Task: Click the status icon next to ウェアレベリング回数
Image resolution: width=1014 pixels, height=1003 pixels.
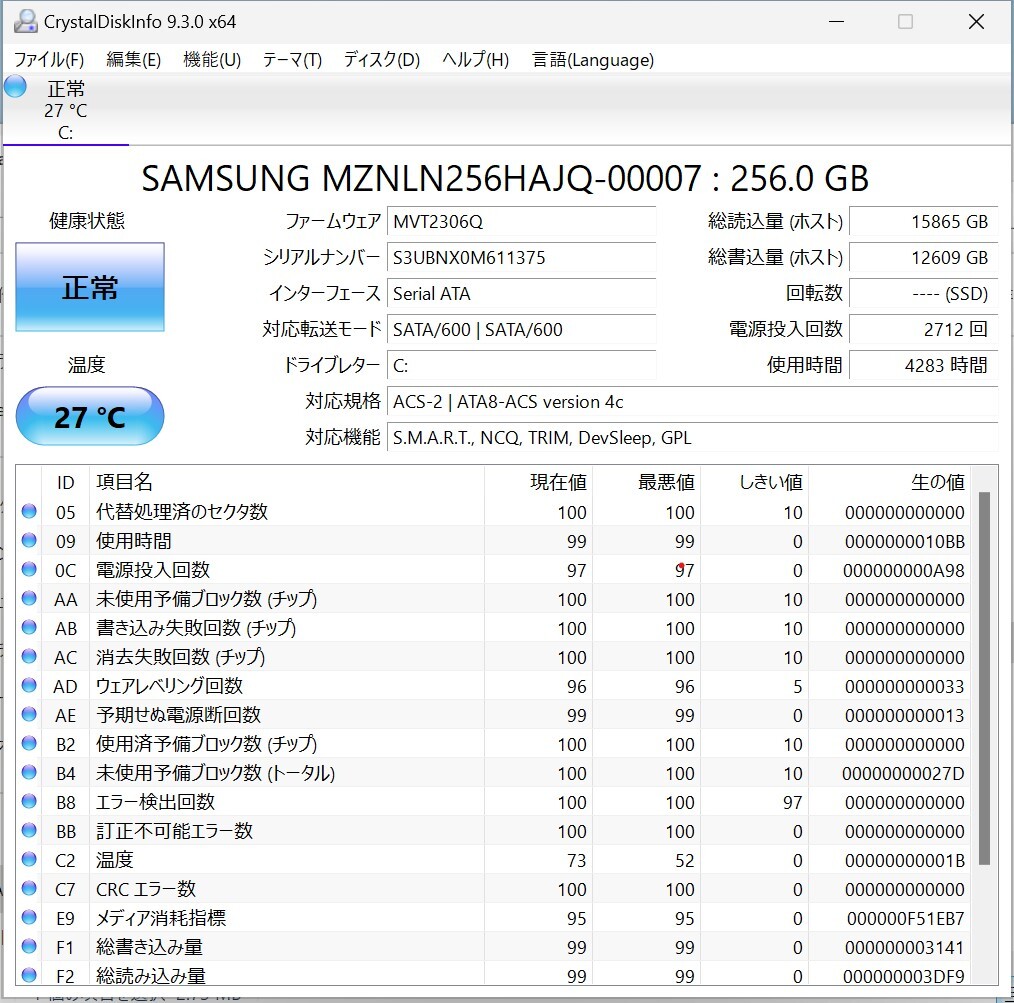Action: [x=29, y=685]
